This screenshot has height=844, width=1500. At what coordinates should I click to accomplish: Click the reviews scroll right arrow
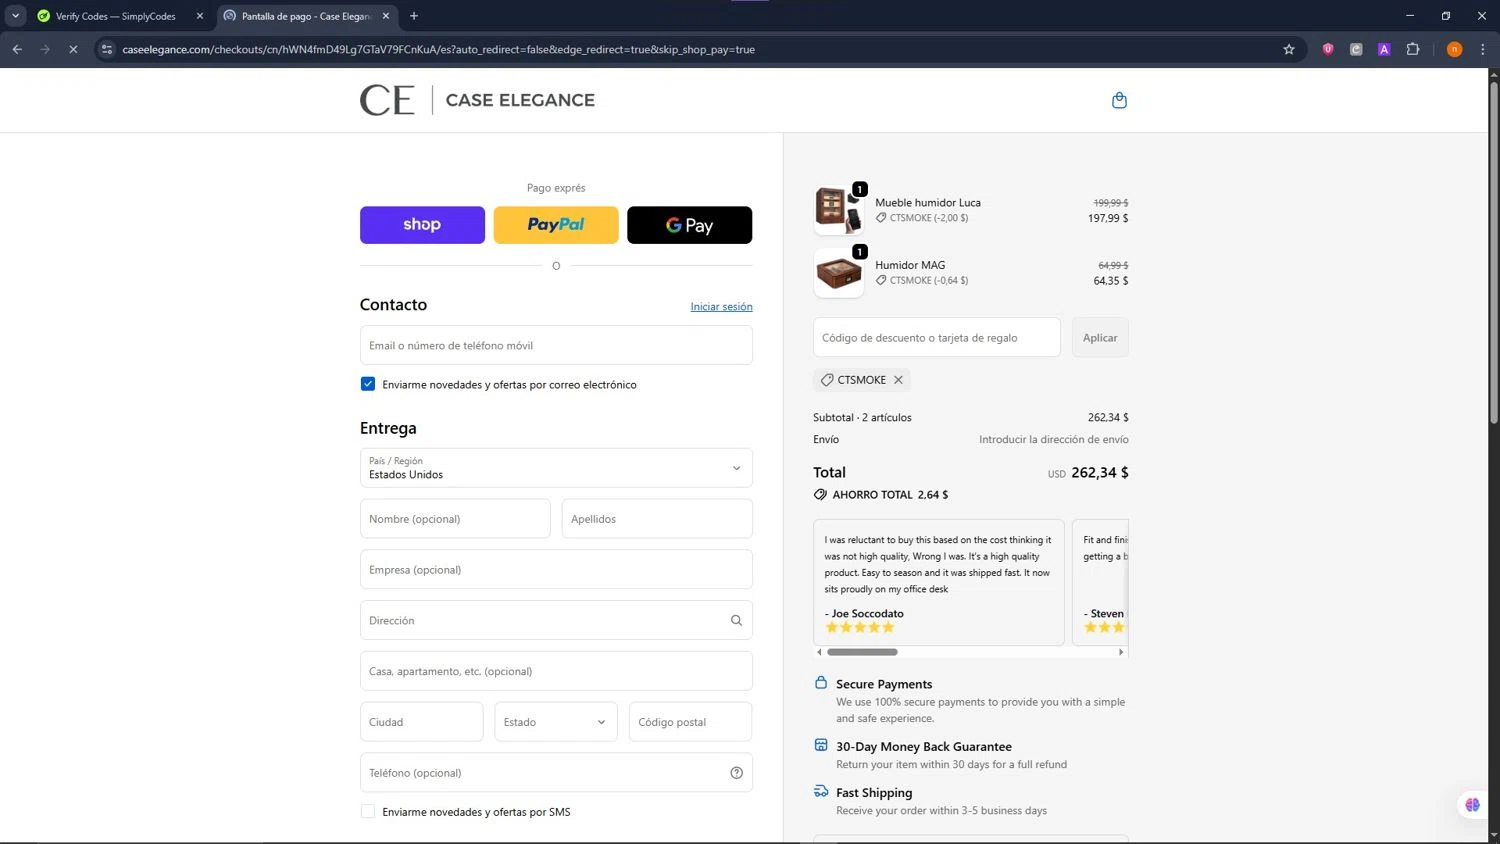(x=1121, y=652)
